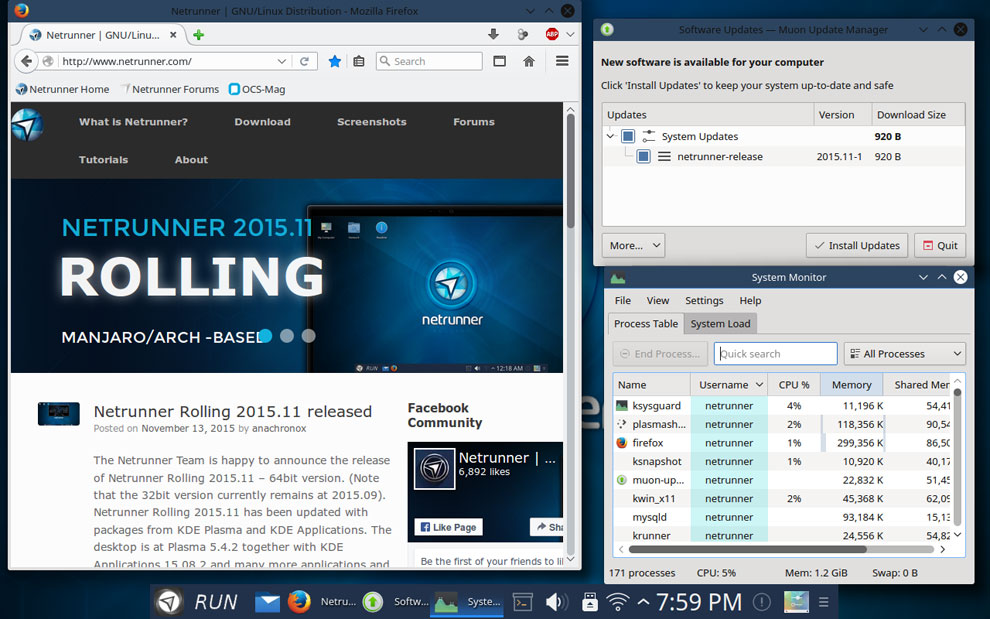Focus the Quick search field in System Monitor
The image size is (990, 619).
(x=776, y=354)
